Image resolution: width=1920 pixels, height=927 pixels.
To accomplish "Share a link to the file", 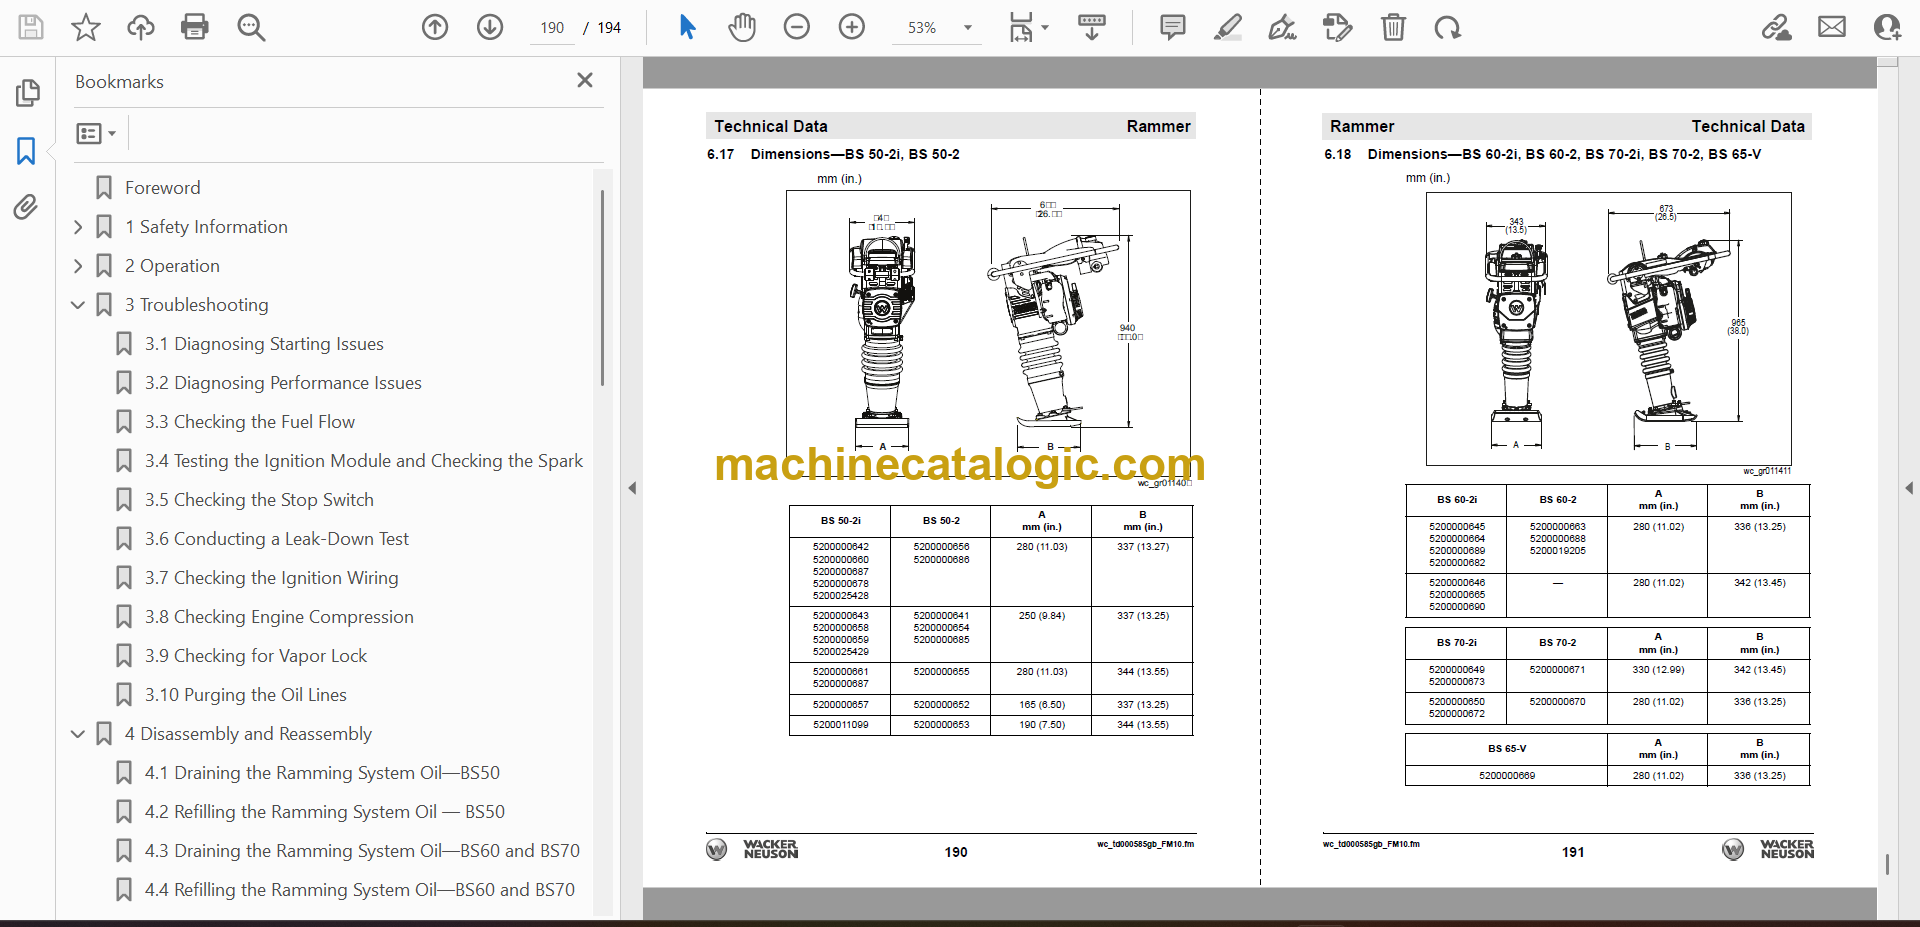I will 1777,27.
